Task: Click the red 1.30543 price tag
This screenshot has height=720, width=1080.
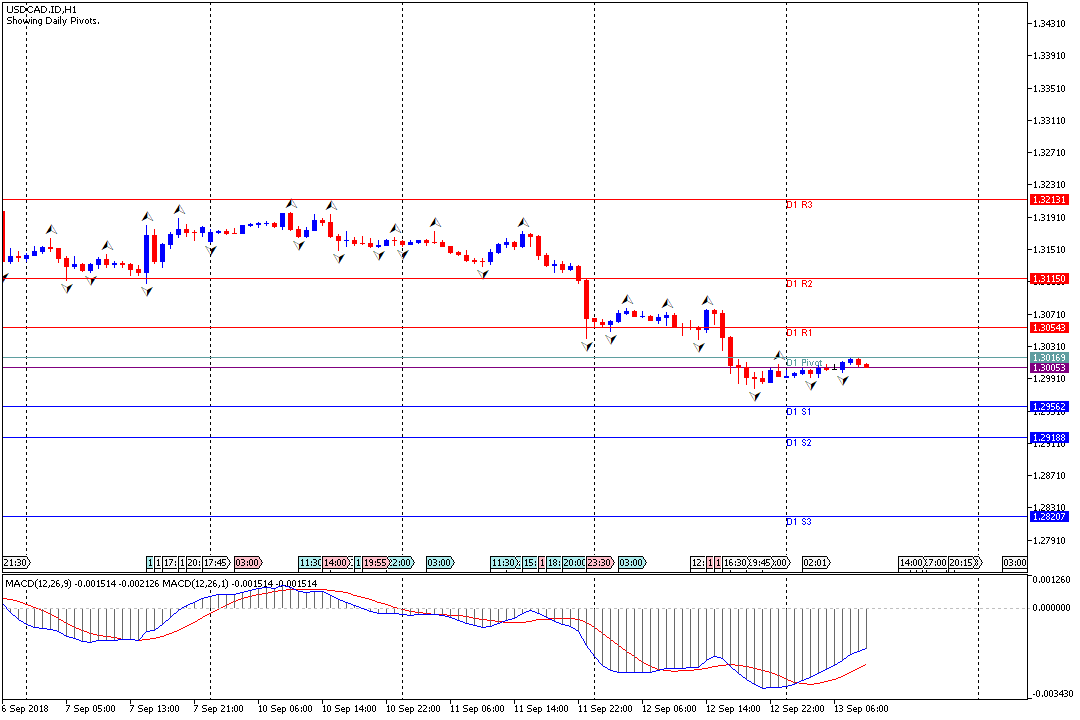Action: [x=1049, y=328]
